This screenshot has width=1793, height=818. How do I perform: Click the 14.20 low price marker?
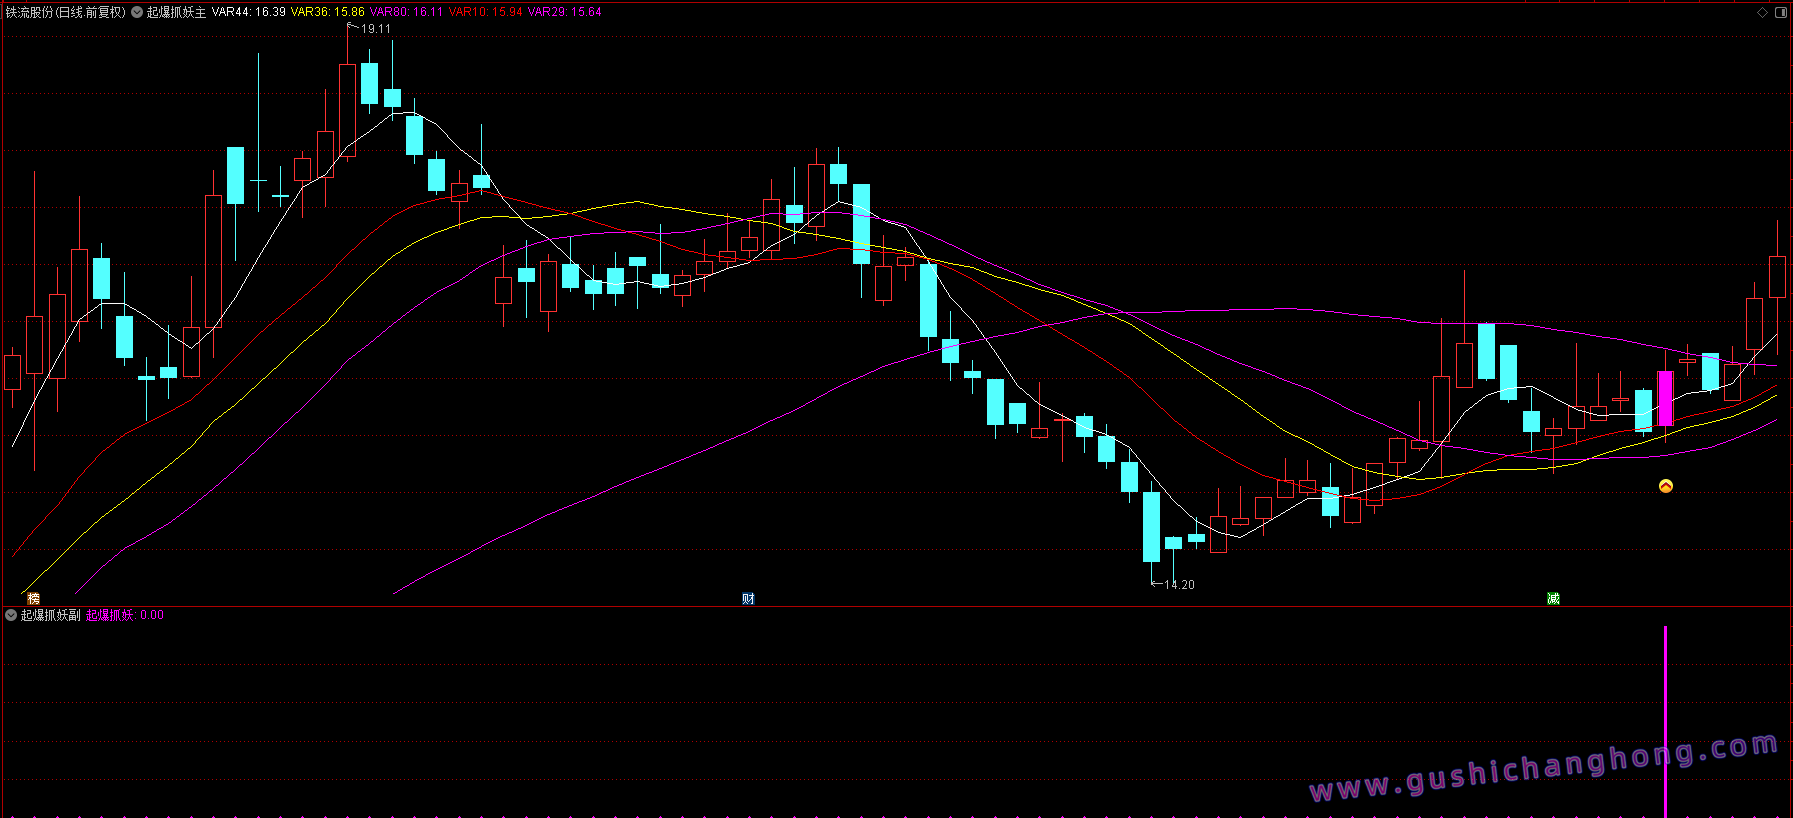tap(1179, 585)
